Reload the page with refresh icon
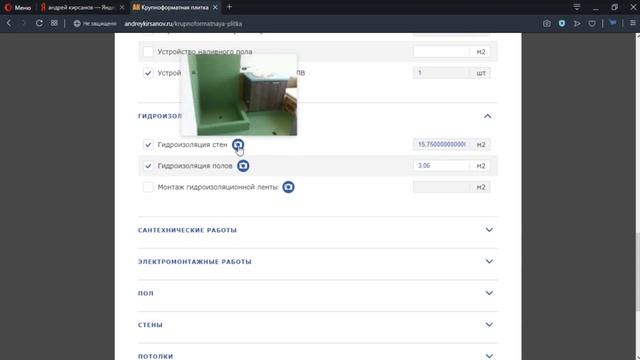Viewport: 640px width, 360px height. 39,23
